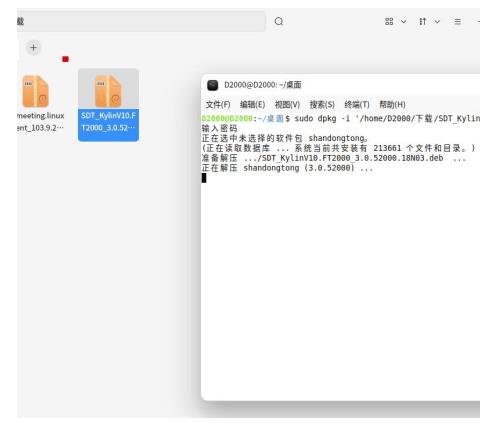
Task: Add a new tab with plus button
Action: (33, 48)
